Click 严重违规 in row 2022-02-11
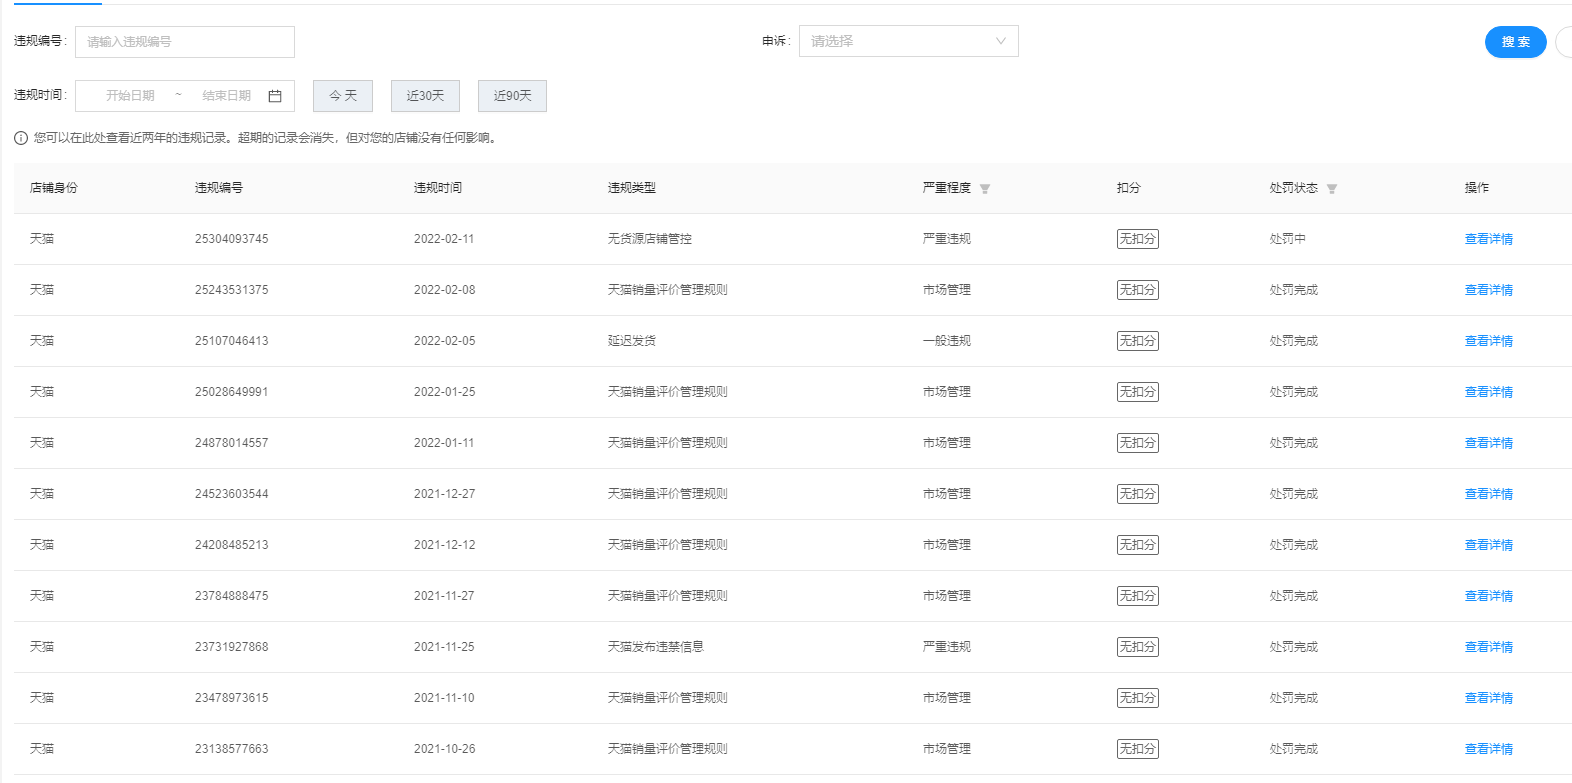The width and height of the screenshot is (1572, 783). (x=947, y=239)
